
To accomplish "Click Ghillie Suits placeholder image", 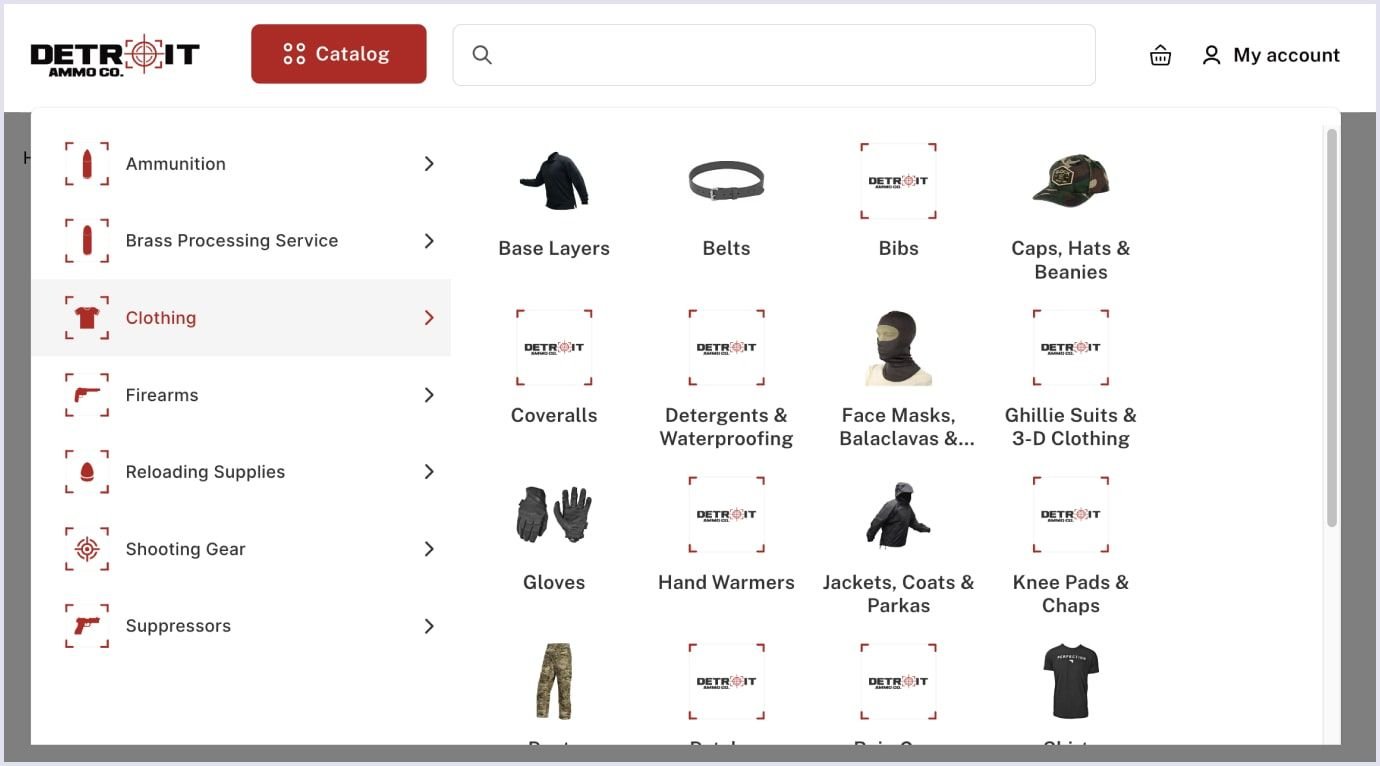I will click(x=1070, y=348).
